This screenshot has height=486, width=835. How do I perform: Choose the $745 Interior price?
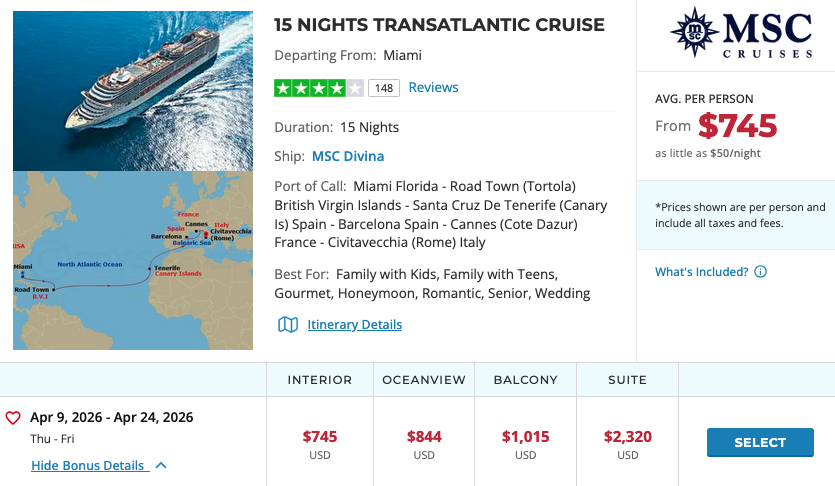(320, 437)
